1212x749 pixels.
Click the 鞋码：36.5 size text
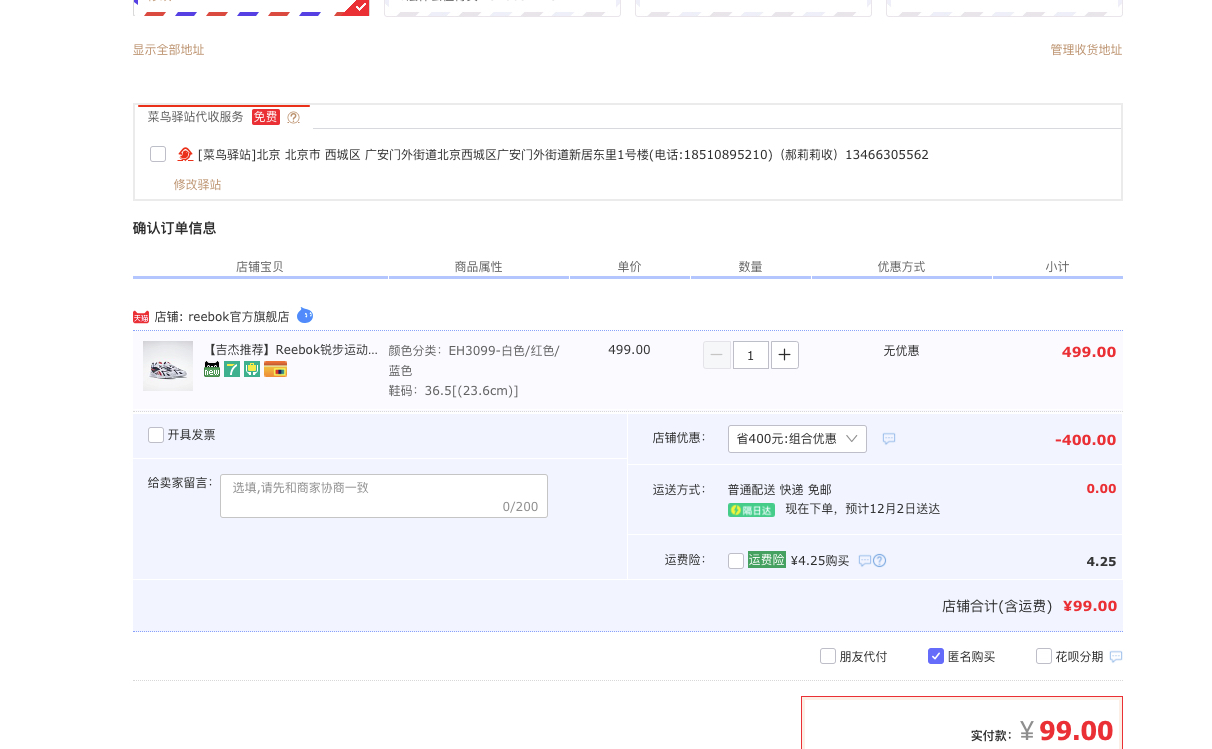[453, 391]
